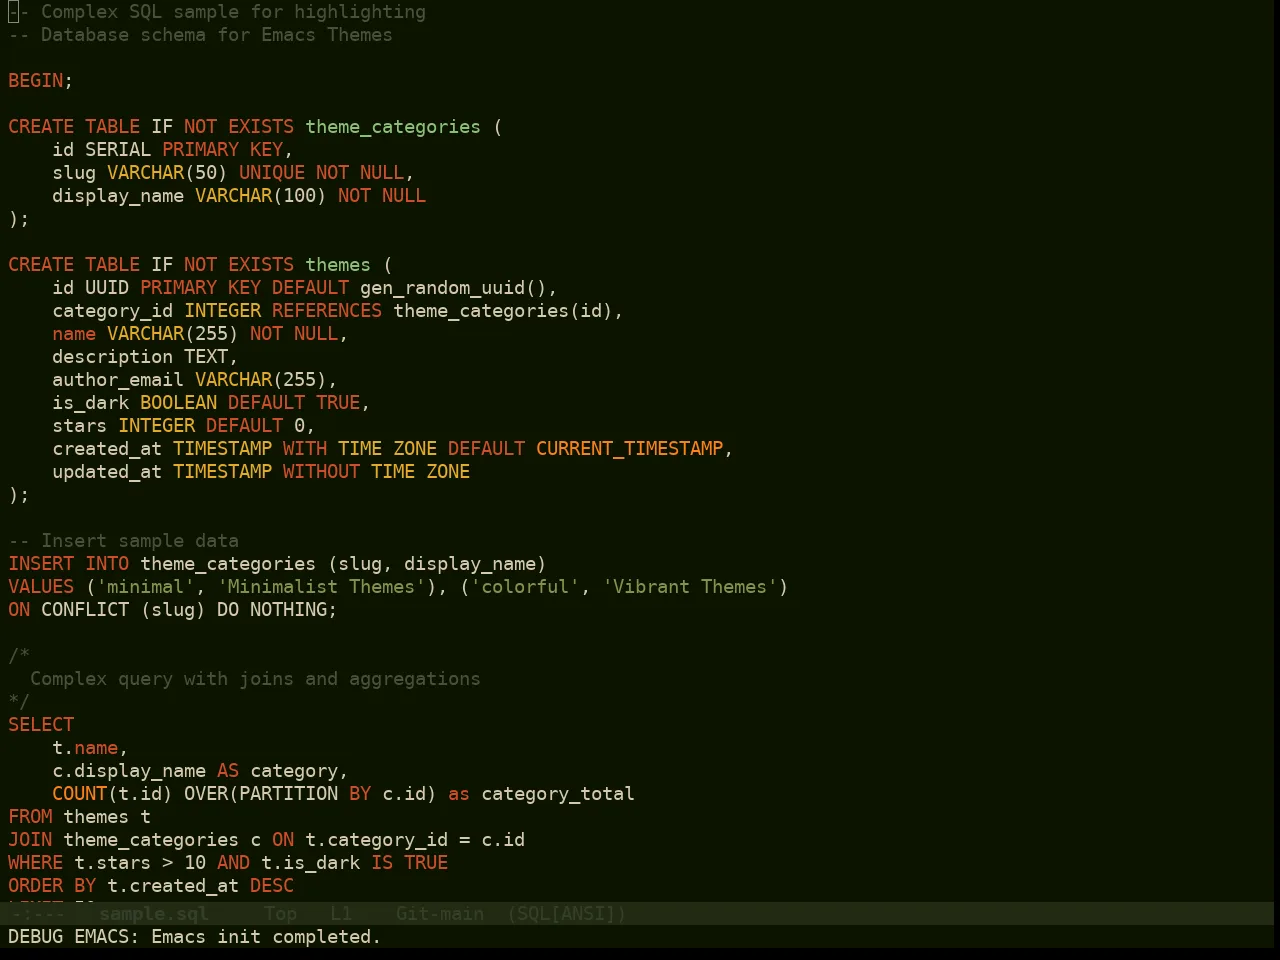Click the JOIN keyword
This screenshot has height=960, width=1280.
click(x=30, y=840)
